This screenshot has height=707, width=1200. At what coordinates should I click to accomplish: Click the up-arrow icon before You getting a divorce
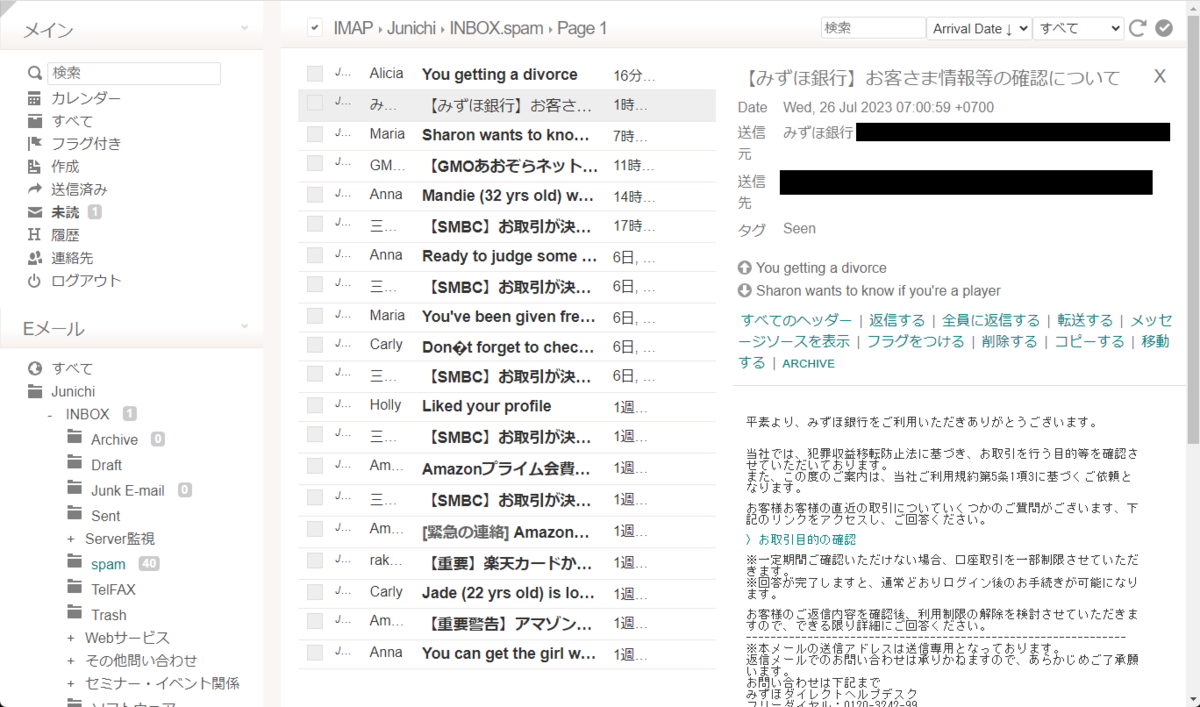pyautogui.click(x=744, y=268)
